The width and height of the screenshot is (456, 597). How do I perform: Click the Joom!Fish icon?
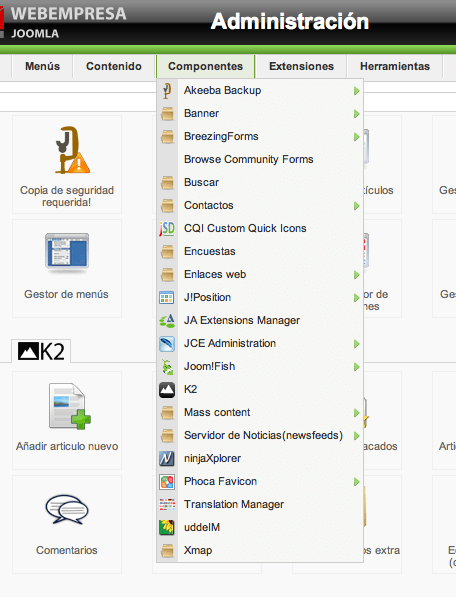click(x=167, y=367)
